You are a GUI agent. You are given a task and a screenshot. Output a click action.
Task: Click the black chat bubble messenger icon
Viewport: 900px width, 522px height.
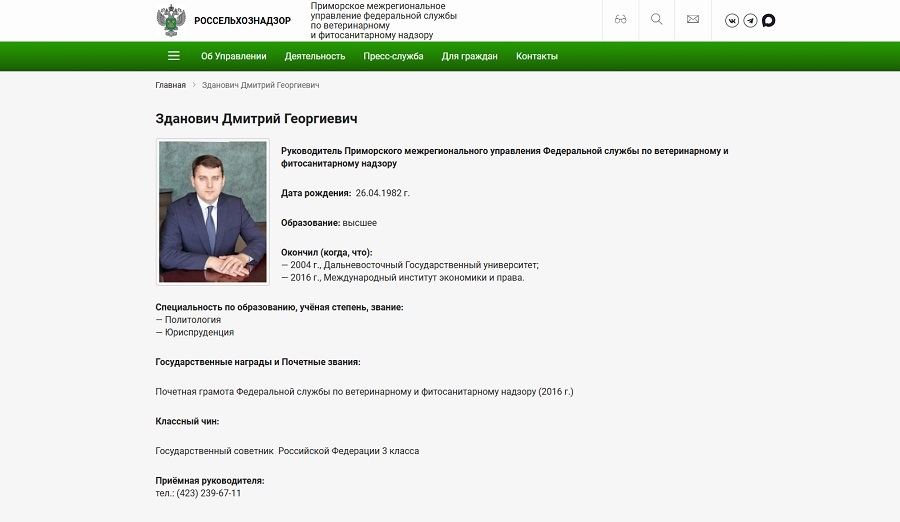click(768, 20)
